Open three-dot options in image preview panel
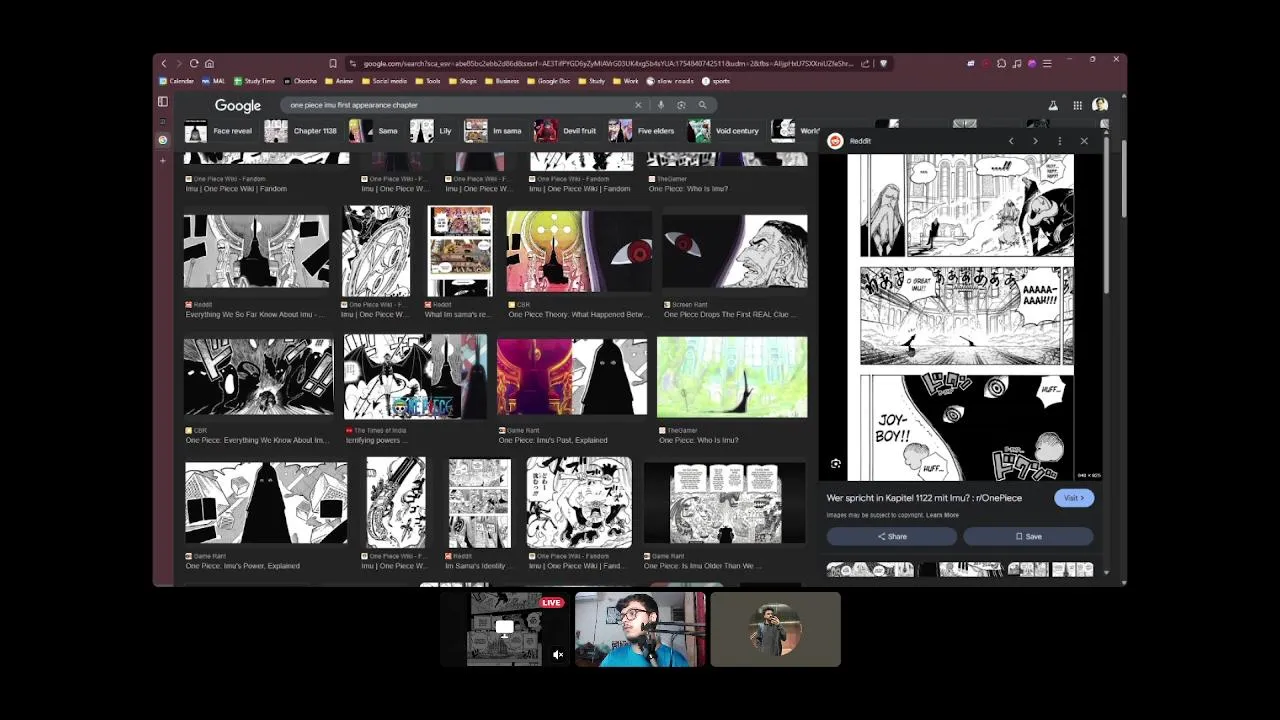The height and width of the screenshot is (720, 1280). (x=1060, y=141)
